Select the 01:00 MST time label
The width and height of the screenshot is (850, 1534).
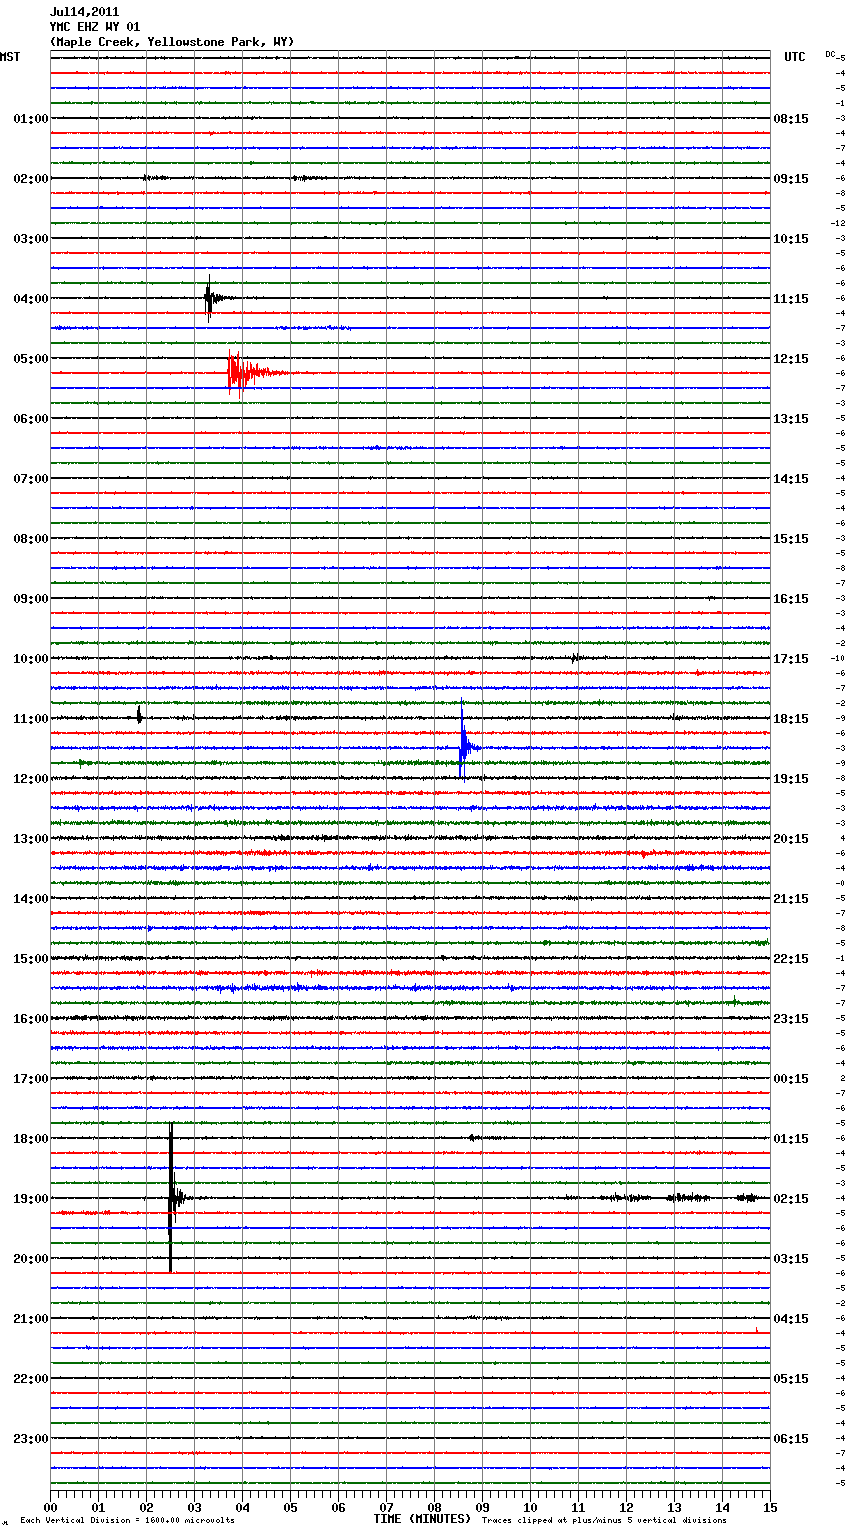tap(31, 119)
